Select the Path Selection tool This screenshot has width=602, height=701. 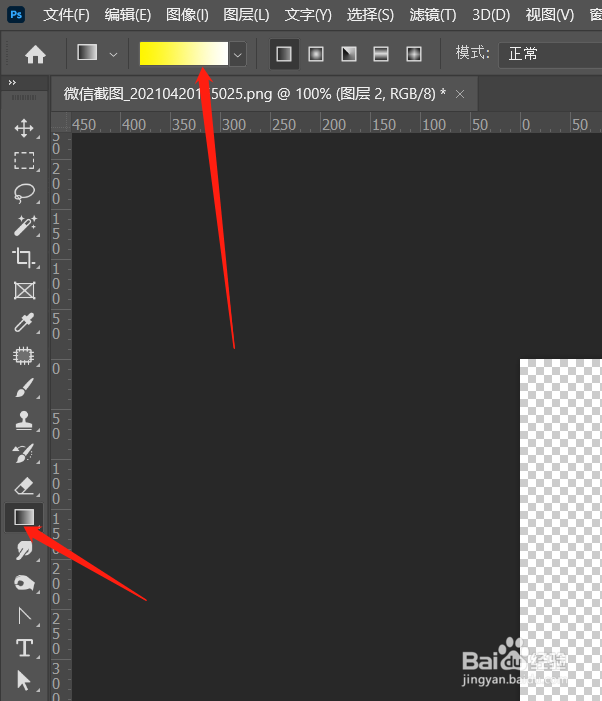tap(24, 680)
